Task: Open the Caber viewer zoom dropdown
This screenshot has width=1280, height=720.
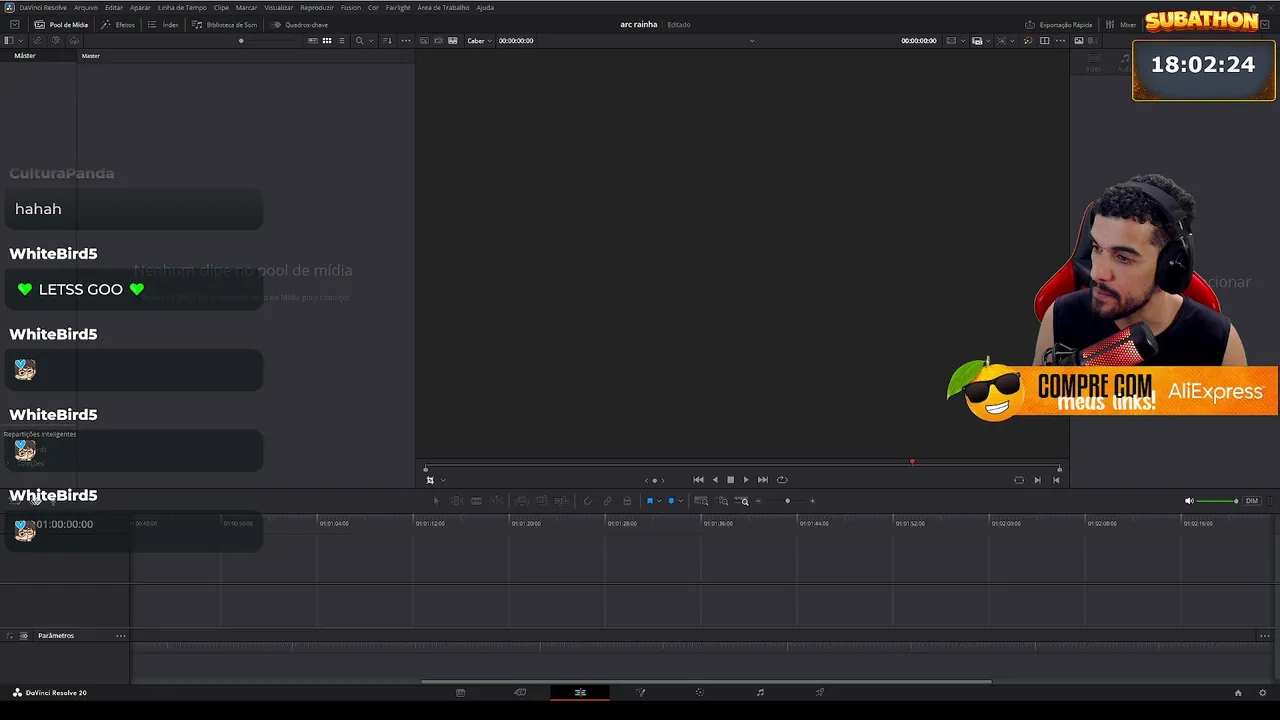Action: pos(480,41)
